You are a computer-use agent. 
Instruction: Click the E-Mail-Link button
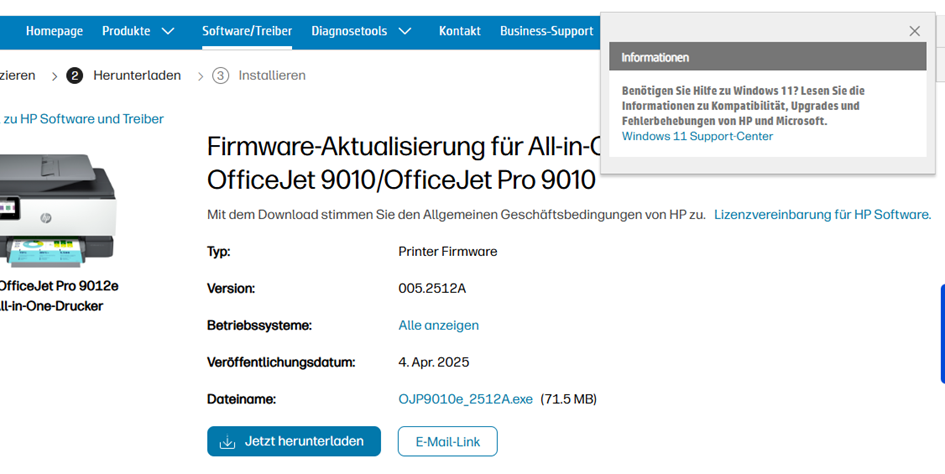point(448,441)
